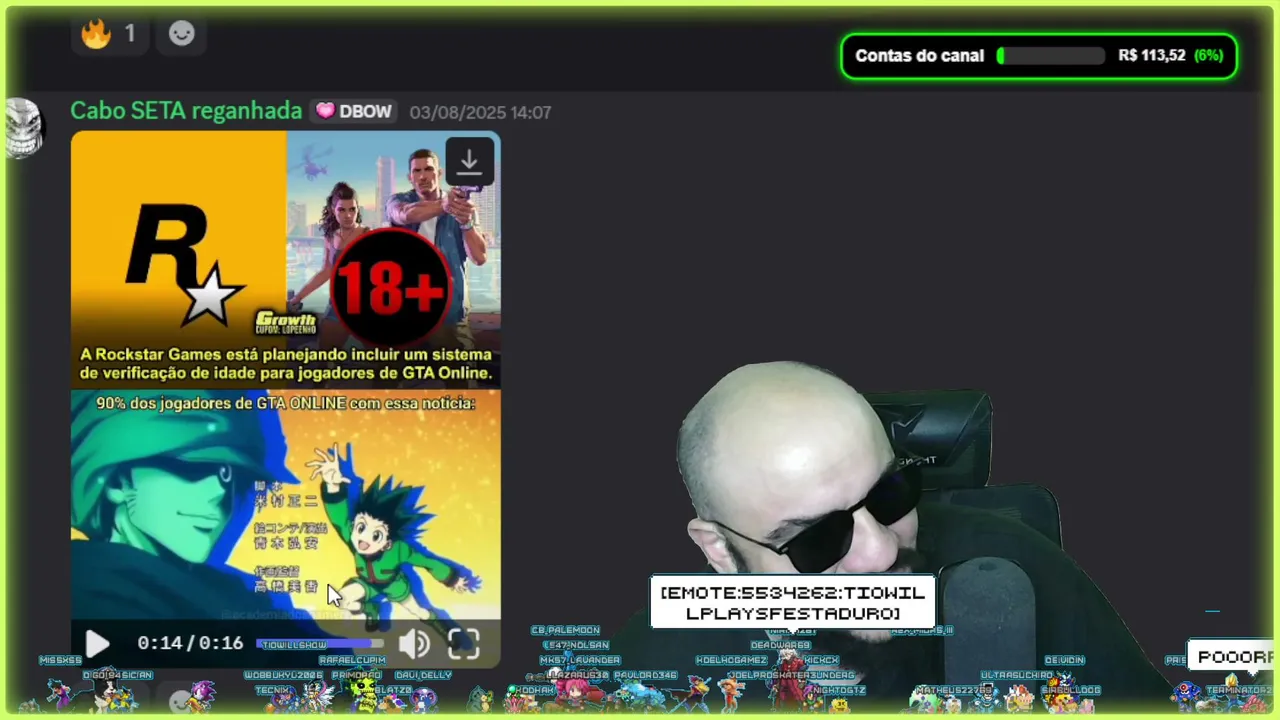The height and width of the screenshot is (720, 1280).
Task: Play the GTA Online meme video
Action: click(x=97, y=644)
